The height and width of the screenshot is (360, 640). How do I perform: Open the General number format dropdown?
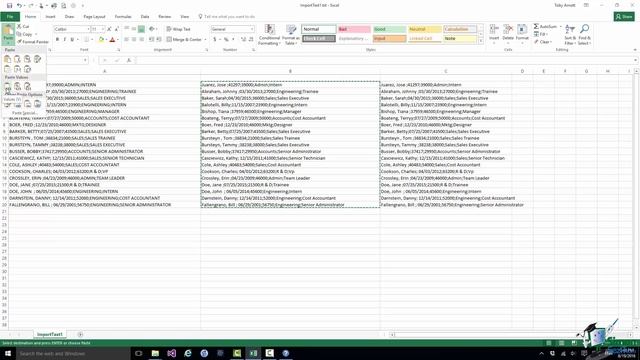[251, 29]
